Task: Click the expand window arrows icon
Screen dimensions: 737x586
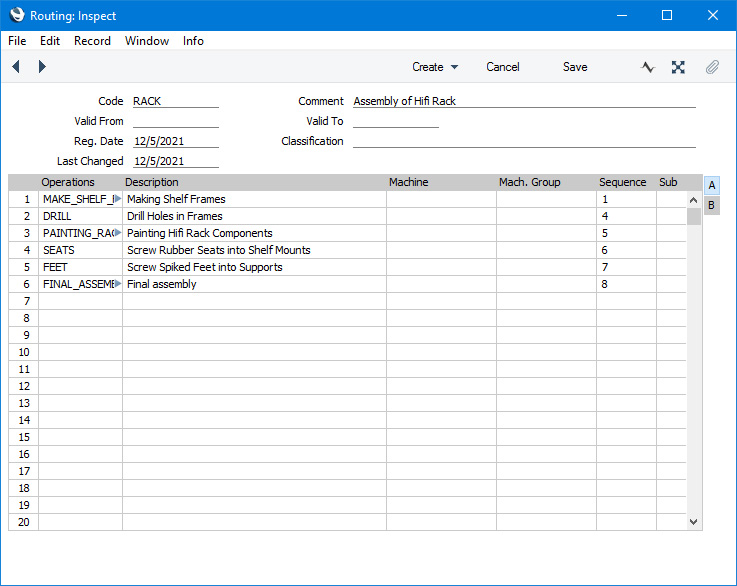Action: [x=678, y=67]
